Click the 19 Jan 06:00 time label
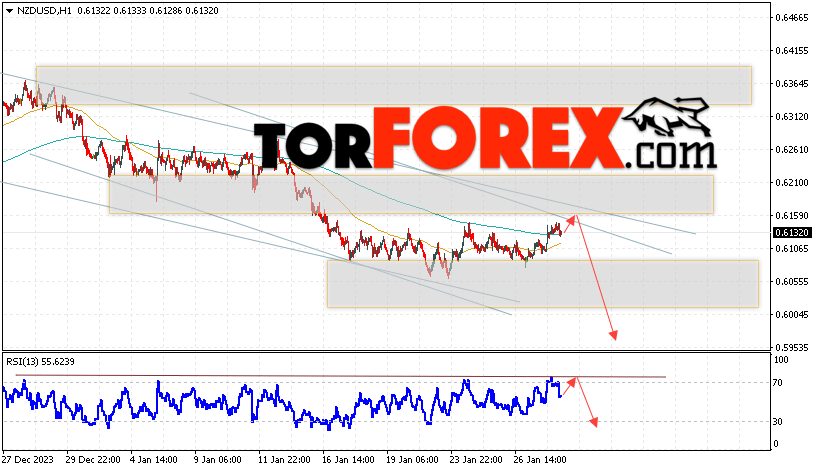816x471 pixels. pos(412,460)
